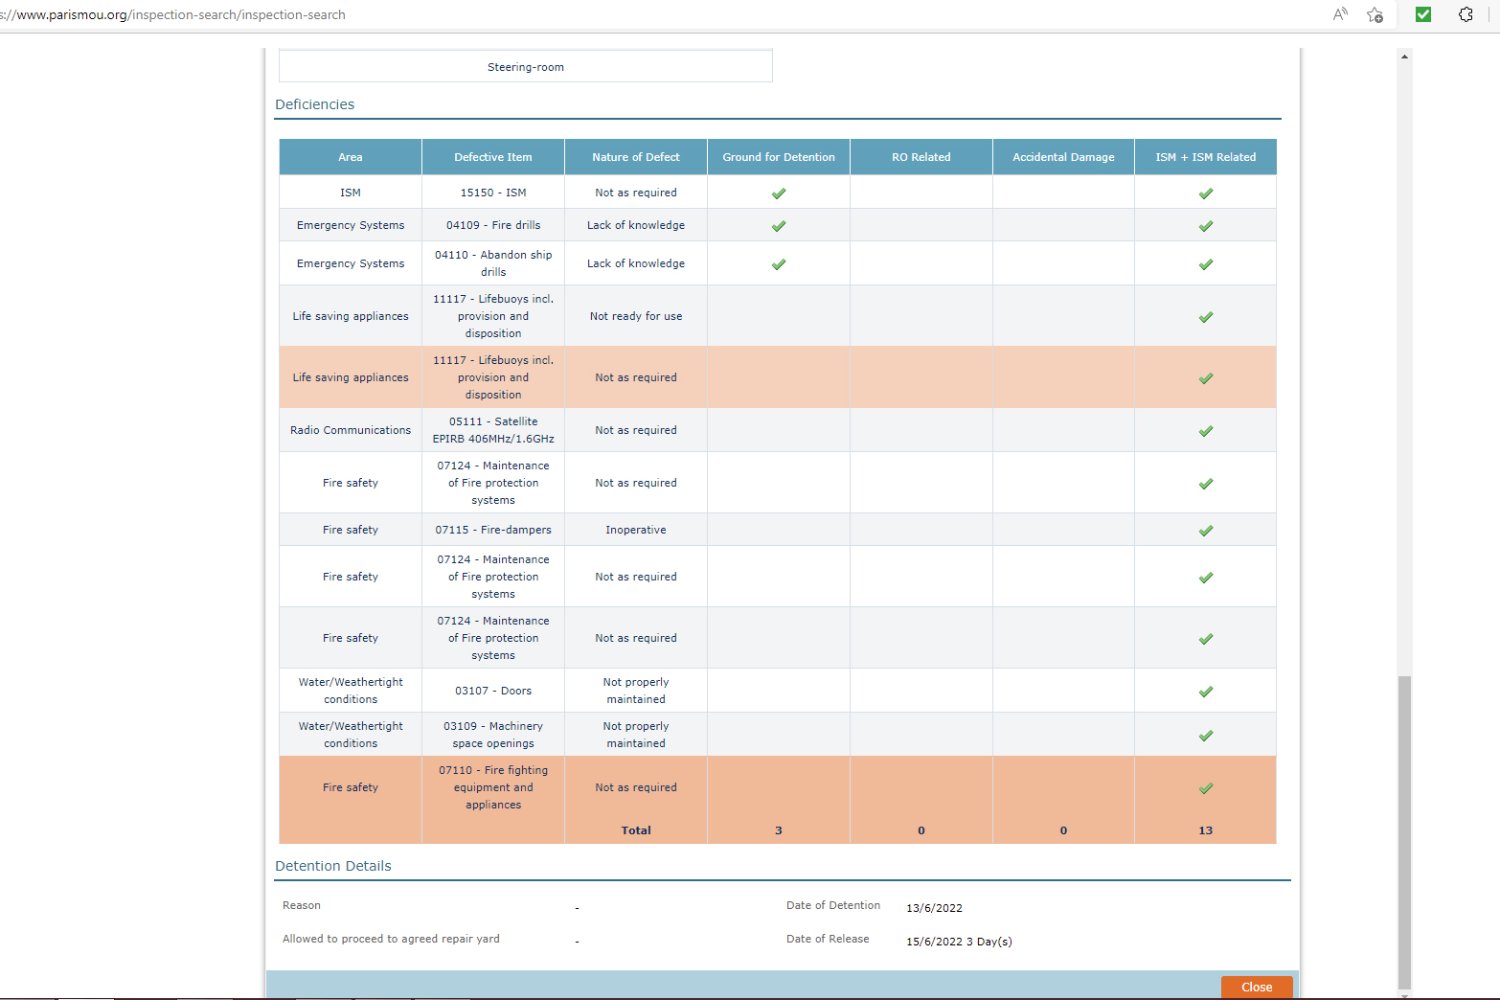This screenshot has width=1500, height=1000.
Task: Click Ground for Detention checkmark for Fire drills
Action: pos(778,226)
